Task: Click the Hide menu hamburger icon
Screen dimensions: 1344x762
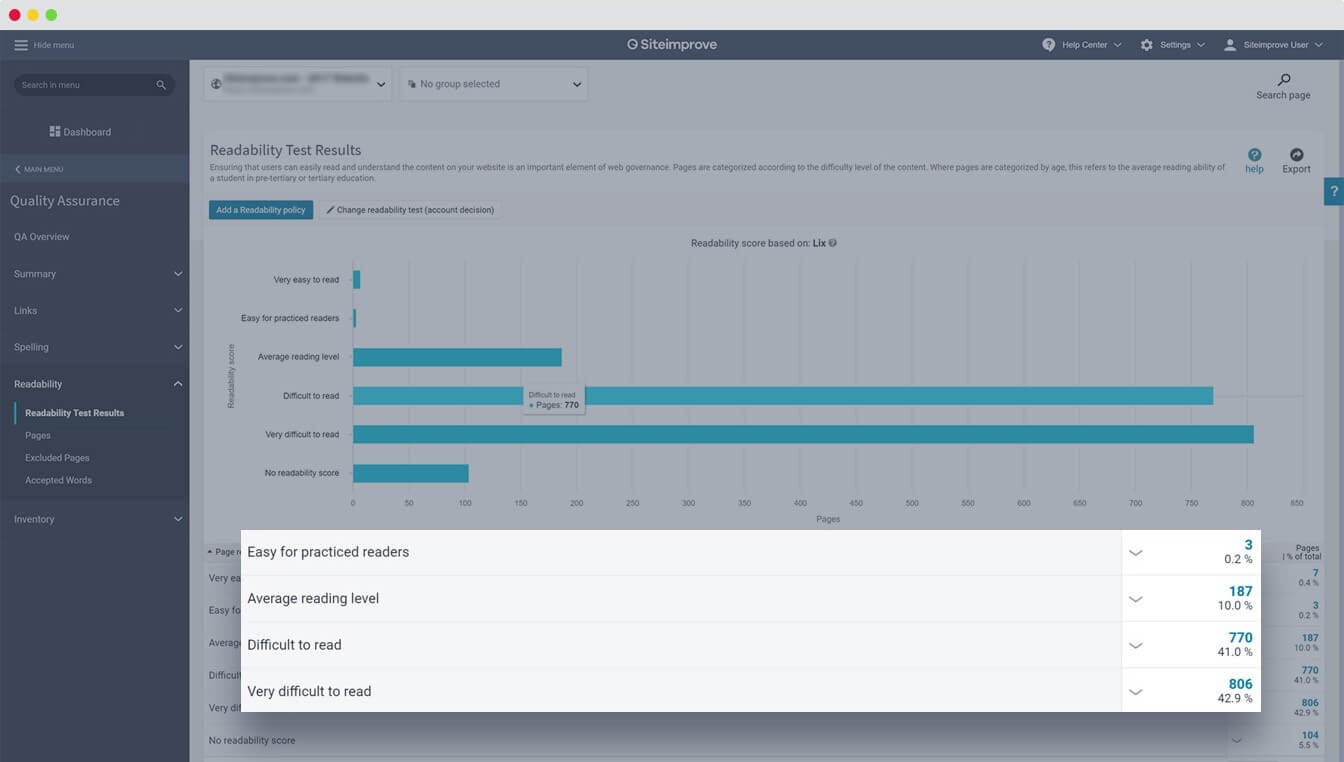Action: click(x=21, y=45)
